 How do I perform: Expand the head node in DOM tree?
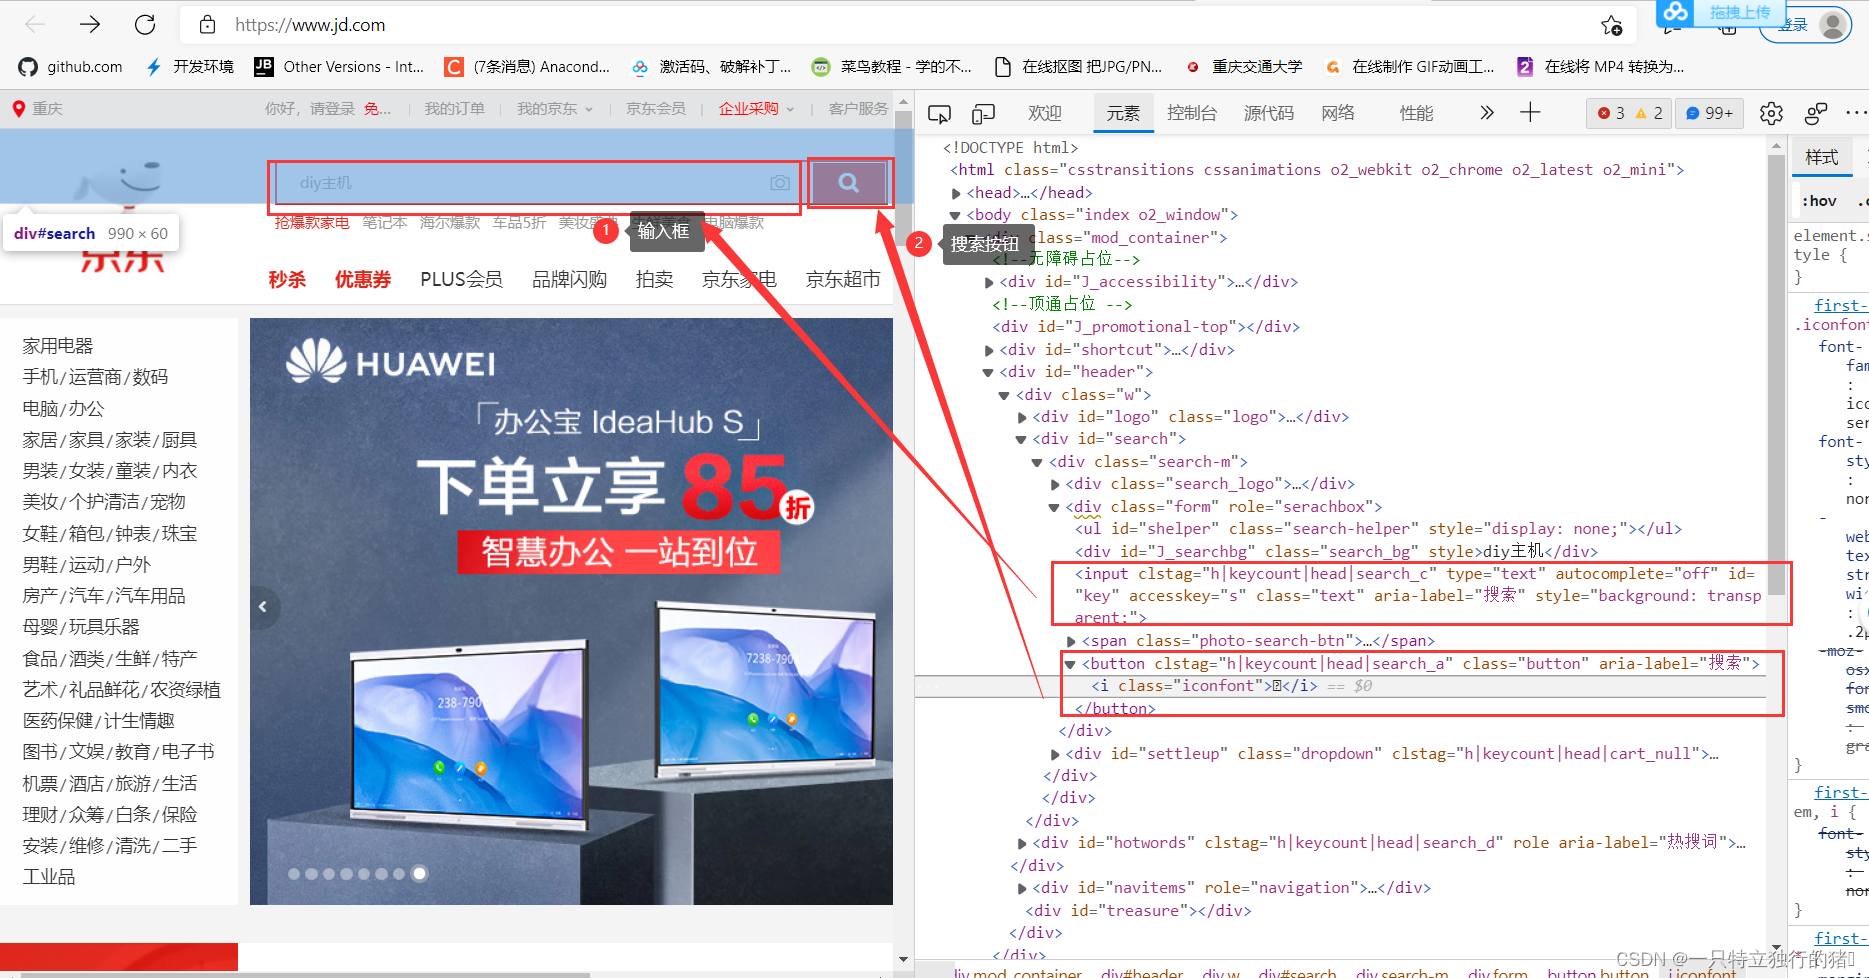pos(958,193)
